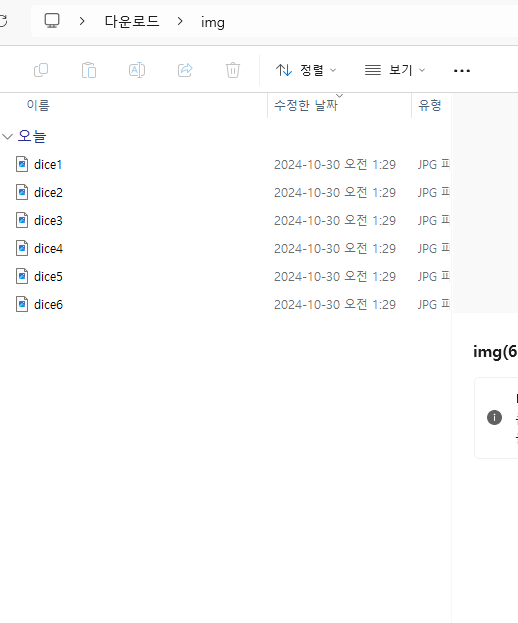Click the JPG type cell of dice5
This screenshot has height=623, width=518.
(433, 277)
